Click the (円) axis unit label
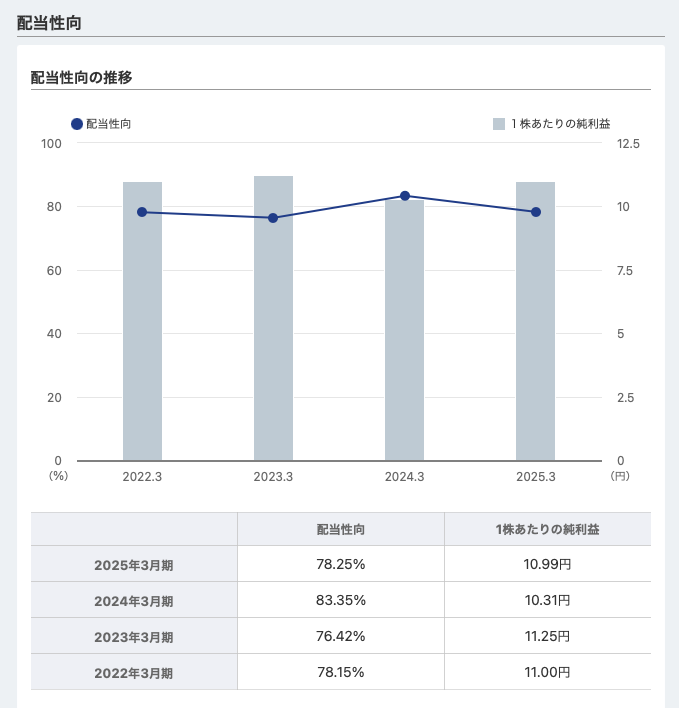679x708 pixels. click(620, 475)
